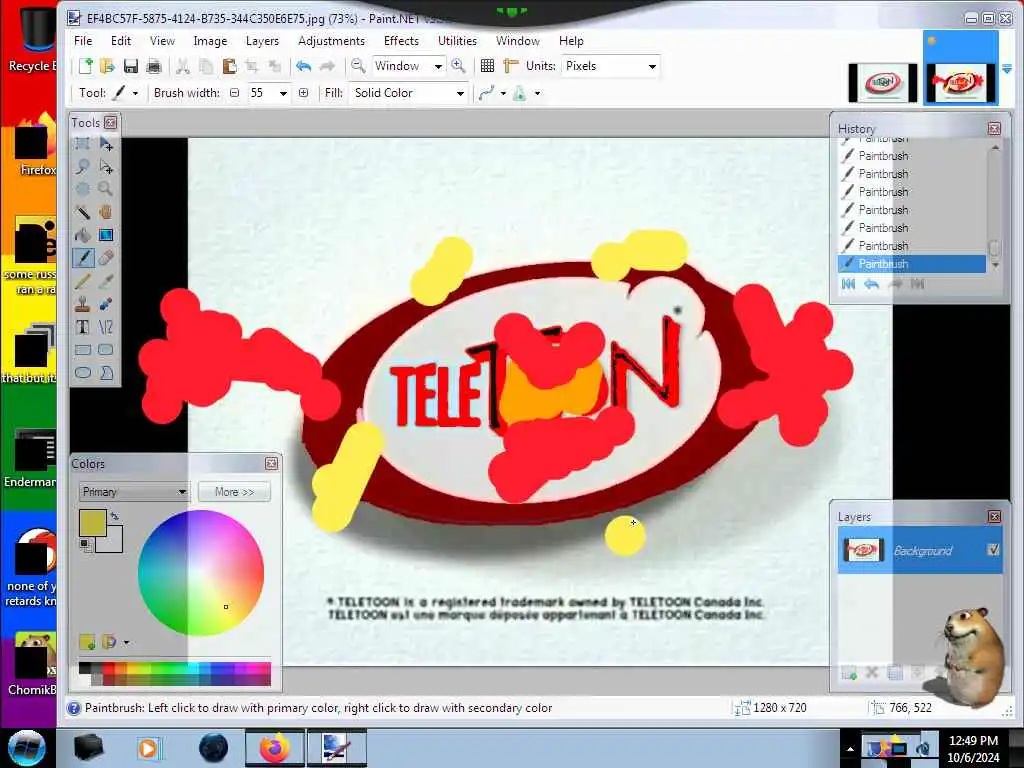Open the Effects menu

click(x=401, y=40)
